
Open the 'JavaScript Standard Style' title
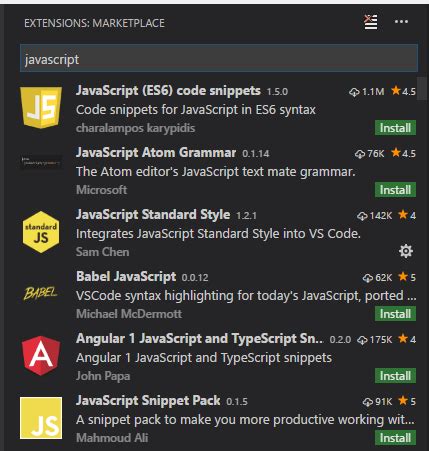pos(153,215)
